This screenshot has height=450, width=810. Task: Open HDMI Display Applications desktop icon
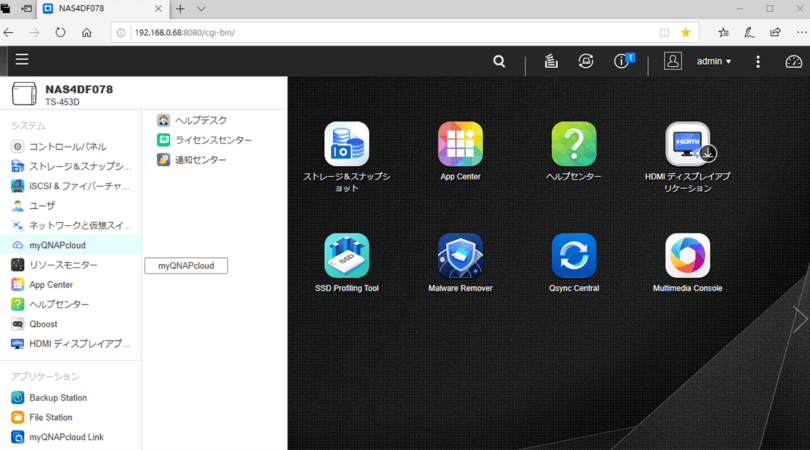coord(687,145)
